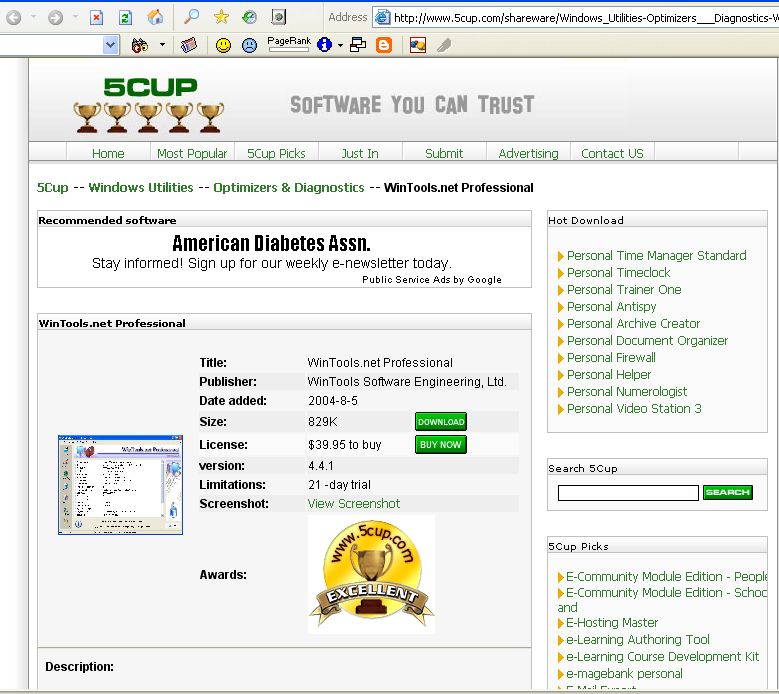This screenshot has height=694, width=779.
Task: Click the orange Blogger icon
Action: [384, 45]
